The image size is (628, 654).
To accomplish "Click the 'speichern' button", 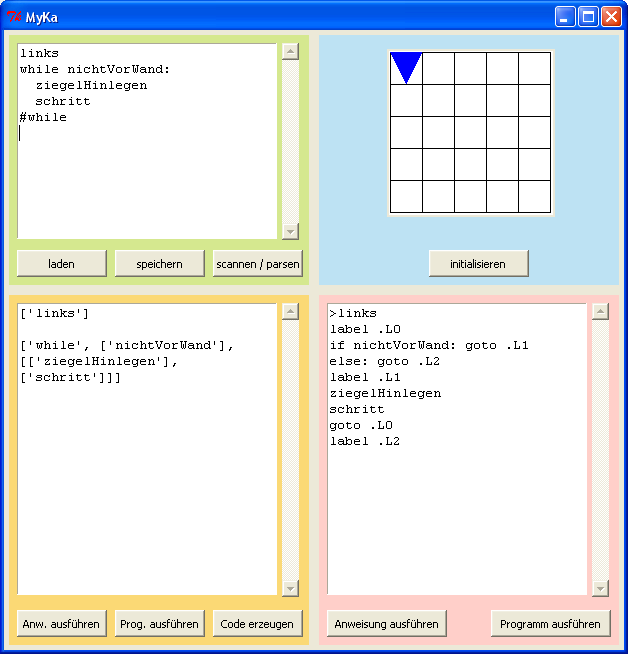I will coord(159,264).
